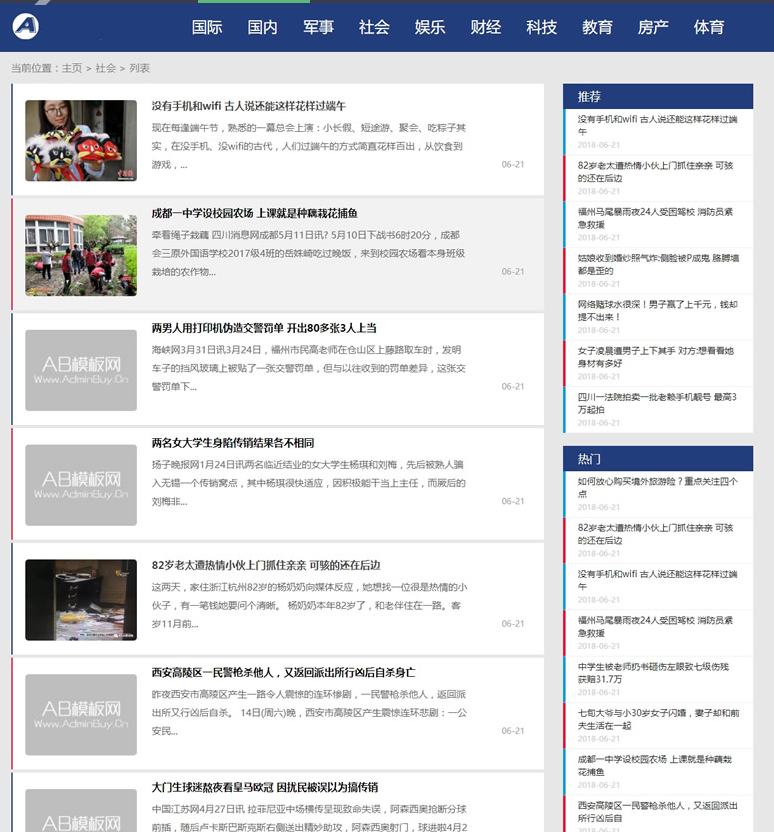Image resolution: width=774 pixels, height=832 pixels.
Task: Click the 热门 panel header
Action: (658, 458)
